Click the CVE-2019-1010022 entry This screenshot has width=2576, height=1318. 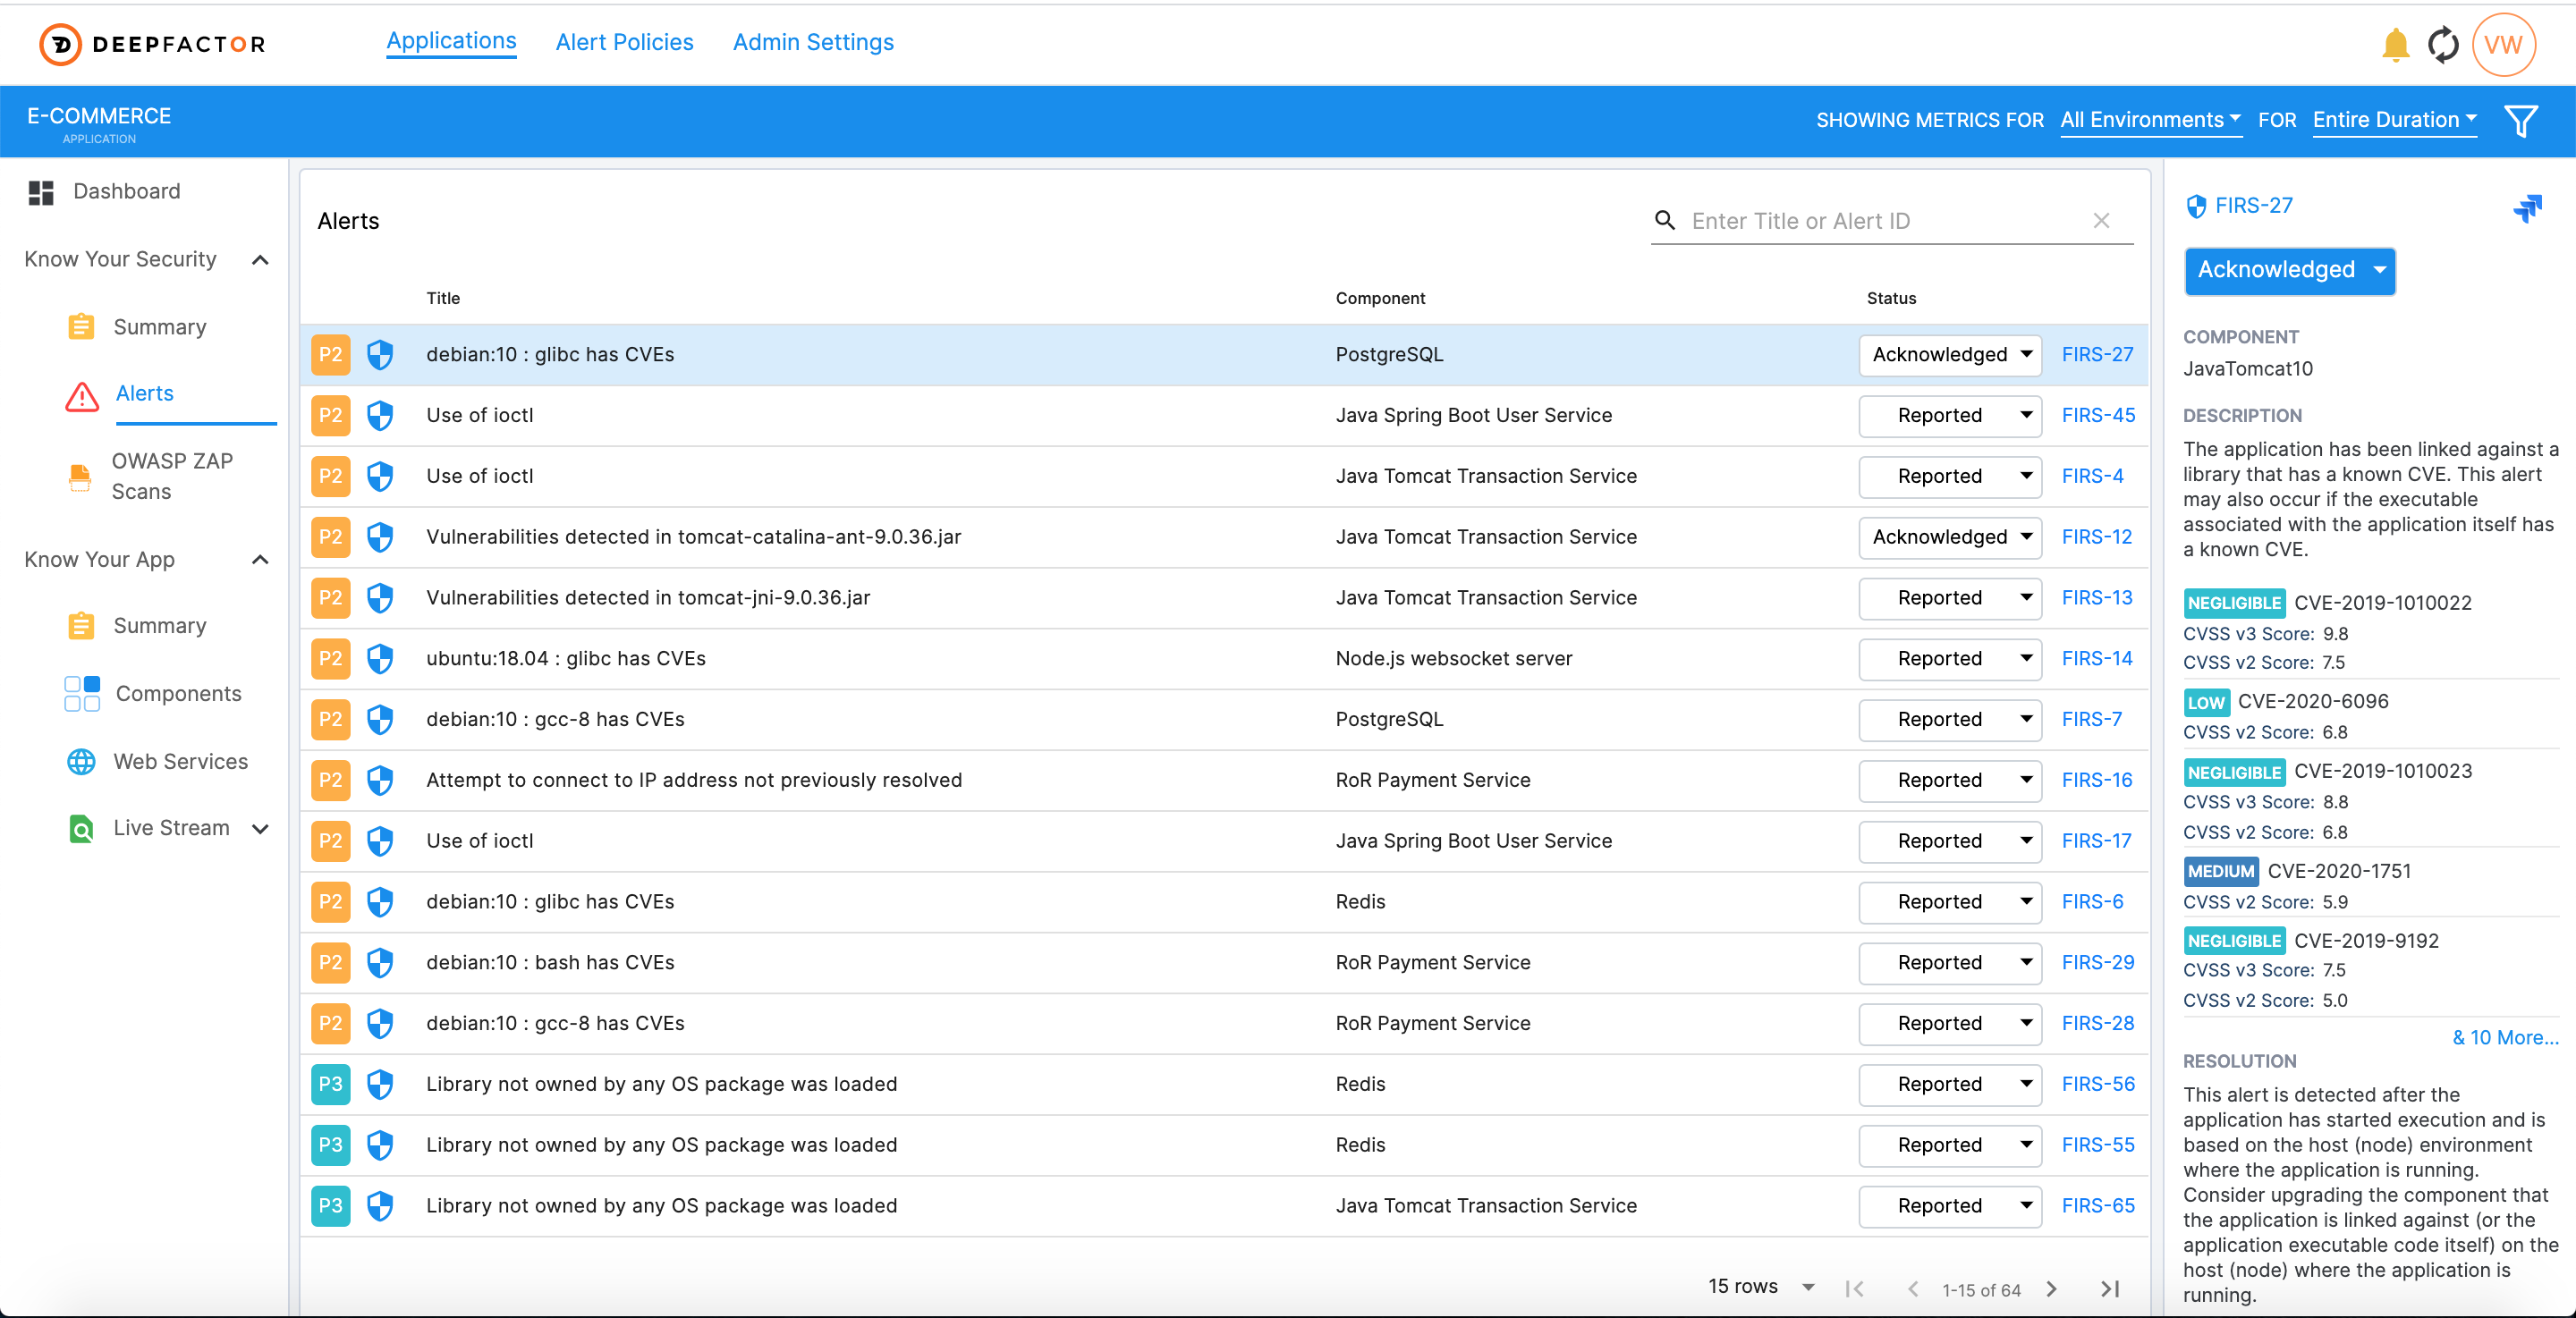[x=2382, y=603]
